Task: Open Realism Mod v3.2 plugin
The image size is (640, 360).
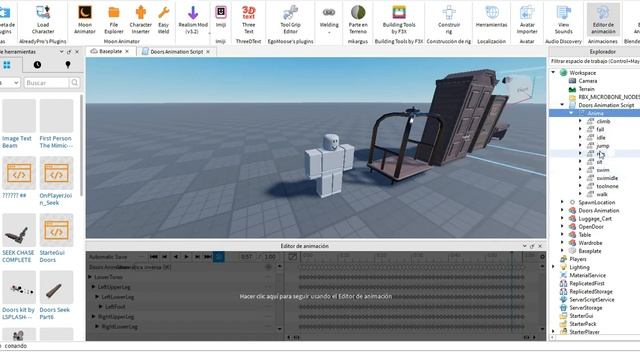Action: point(193,19)
